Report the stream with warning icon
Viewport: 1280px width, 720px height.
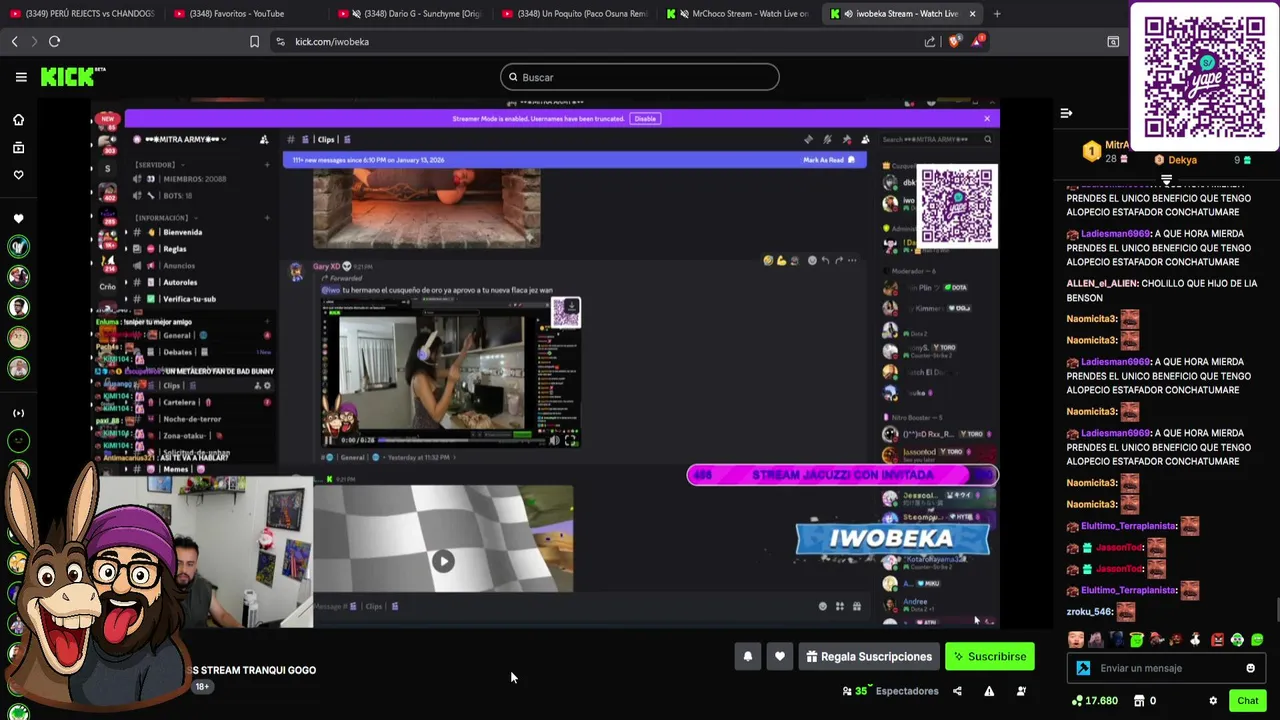coord(989,691)
